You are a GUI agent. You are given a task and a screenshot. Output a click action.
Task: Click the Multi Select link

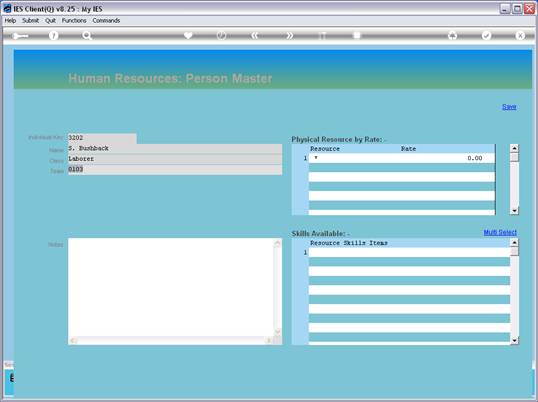(x=500, y=232)
